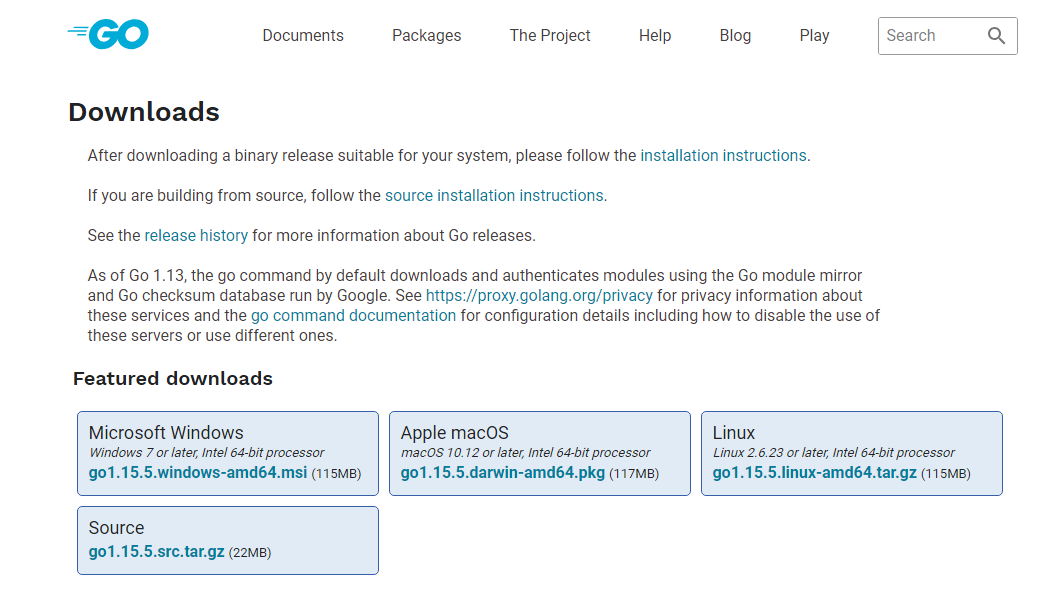Select the Linux card heading

(x=733, y=433)
